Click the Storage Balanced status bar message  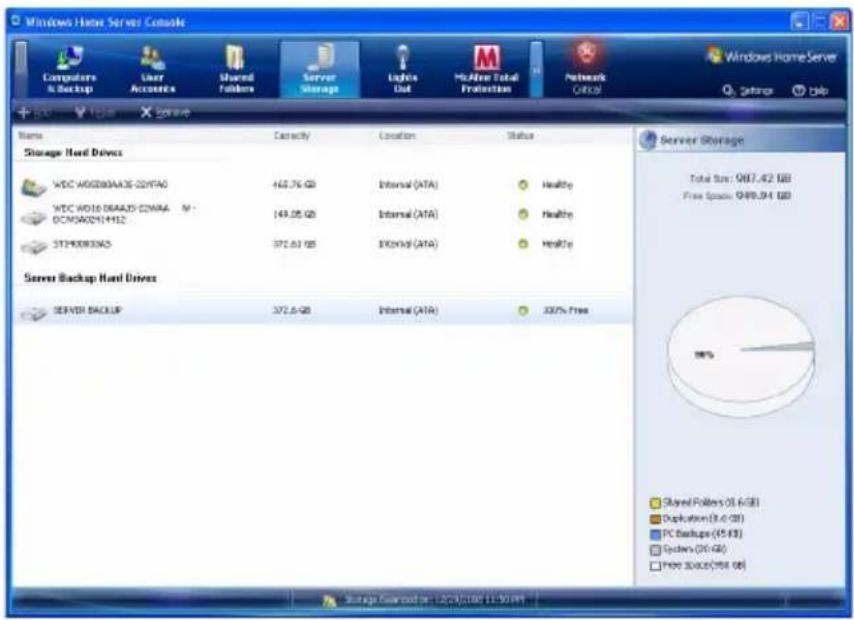pyautogui.click(x=435, y=600)
